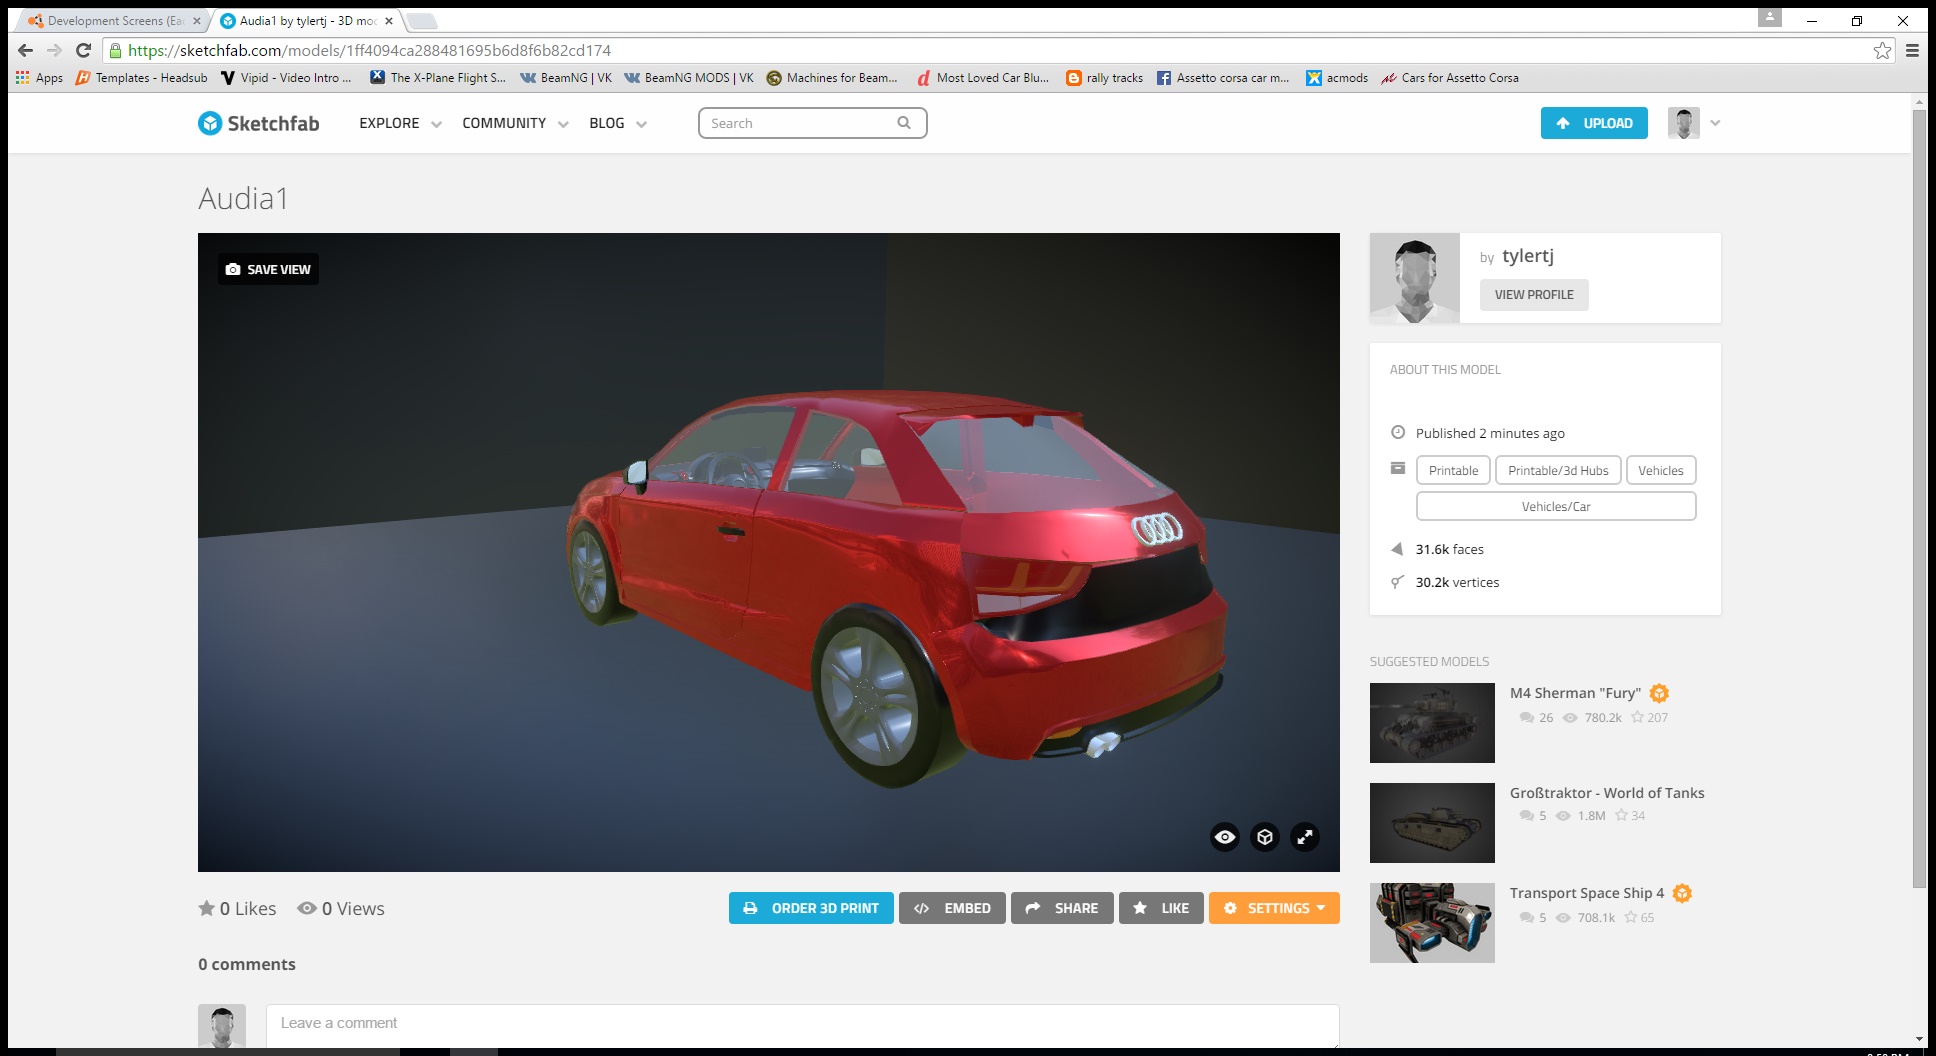The image size is (1936, 1056).
Task: Click the Sketchfab logo
Action: pyautogui.click(x=258, y=123)
